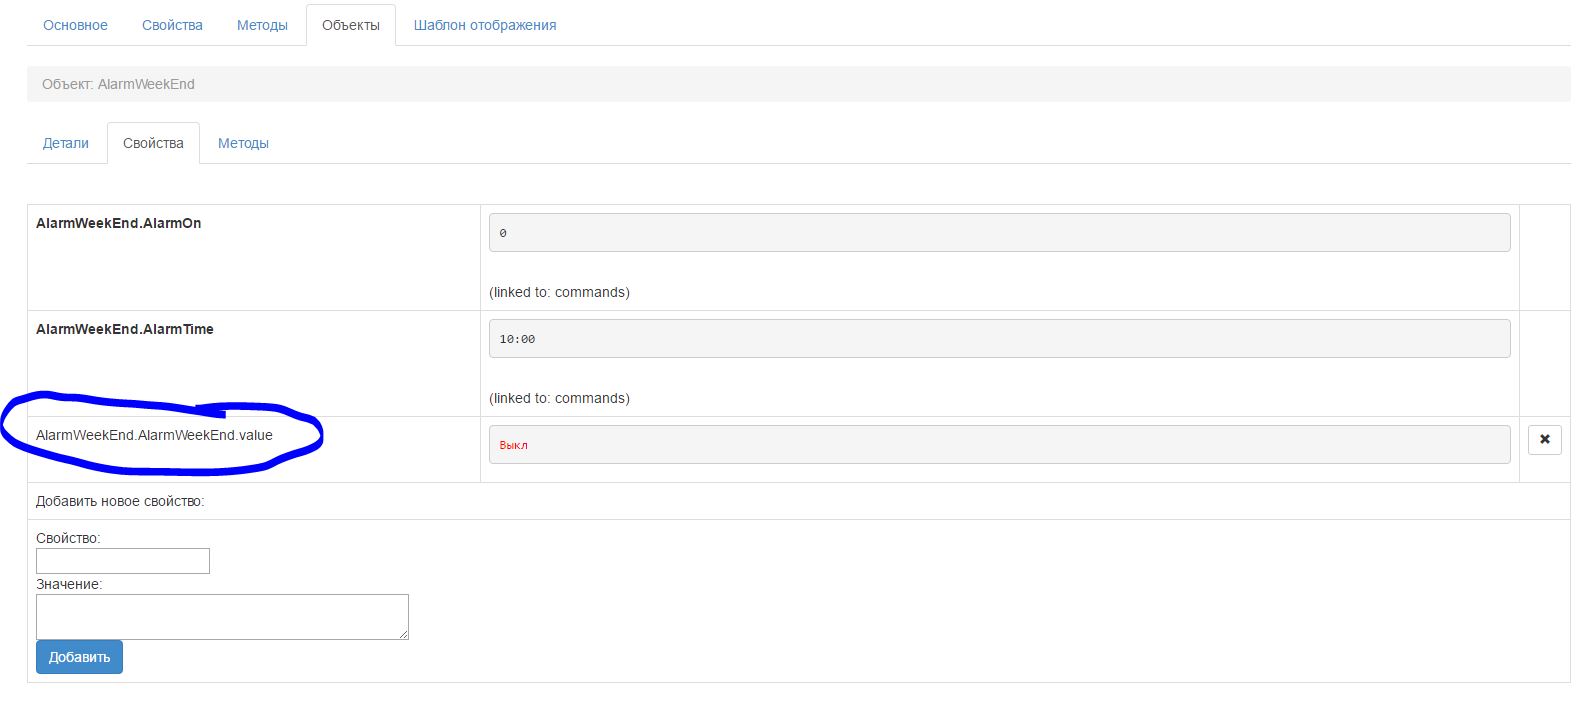Select the Объекты tab
The height and width of the screenshot is (712, 1582).
tap(351, 25)
